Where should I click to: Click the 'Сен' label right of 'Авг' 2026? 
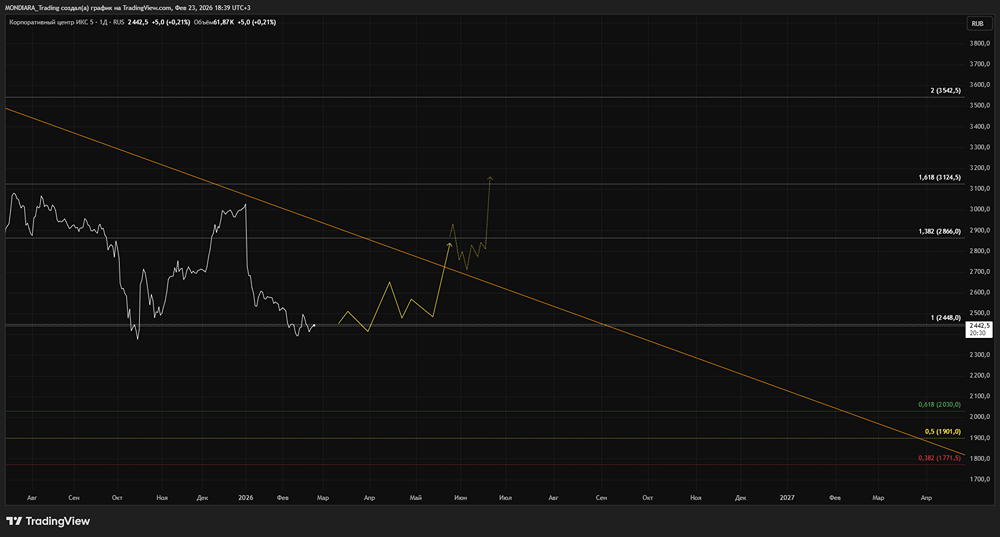tap(601, 497)
